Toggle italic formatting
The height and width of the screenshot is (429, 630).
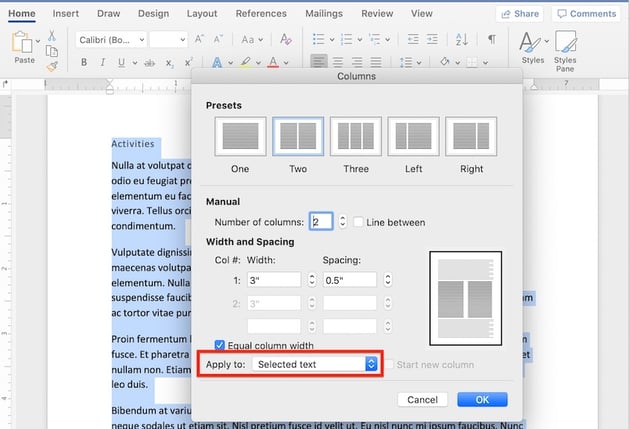[x=103, y=62]
